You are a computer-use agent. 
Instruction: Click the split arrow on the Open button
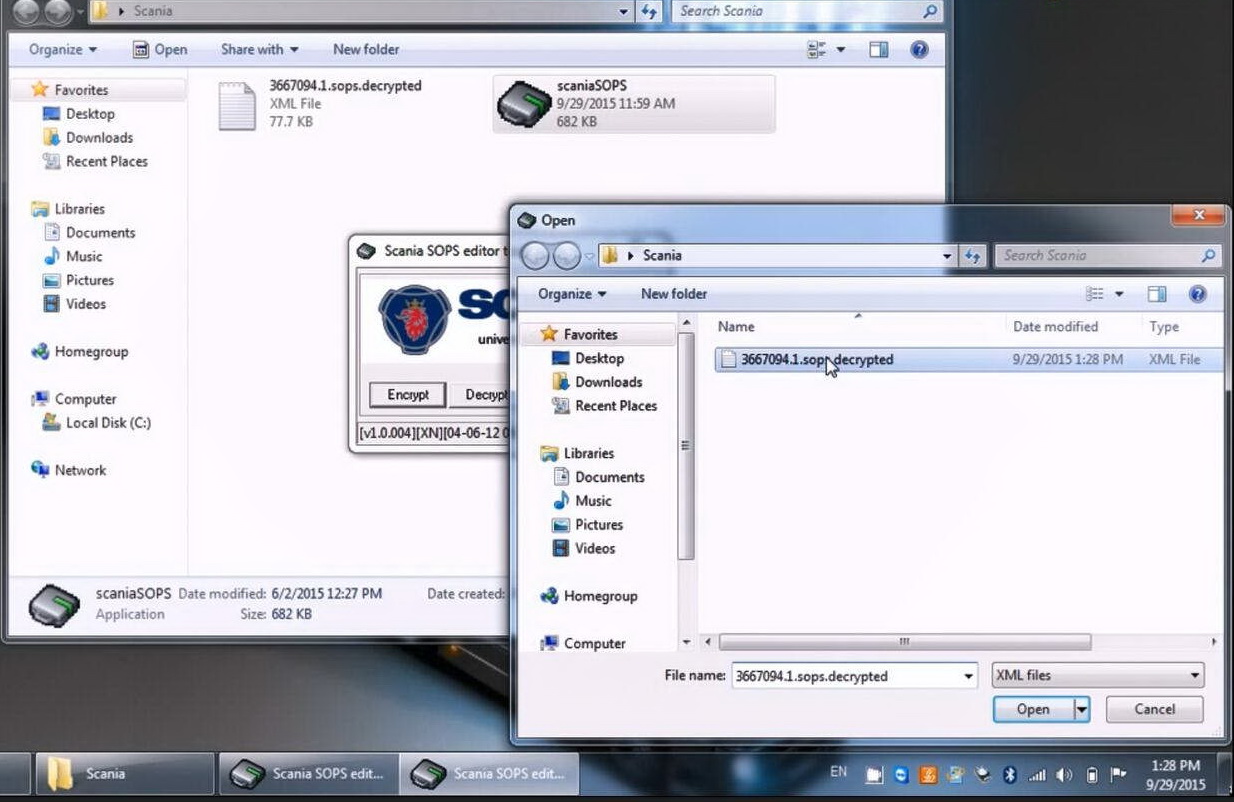tap(1081, 709)
